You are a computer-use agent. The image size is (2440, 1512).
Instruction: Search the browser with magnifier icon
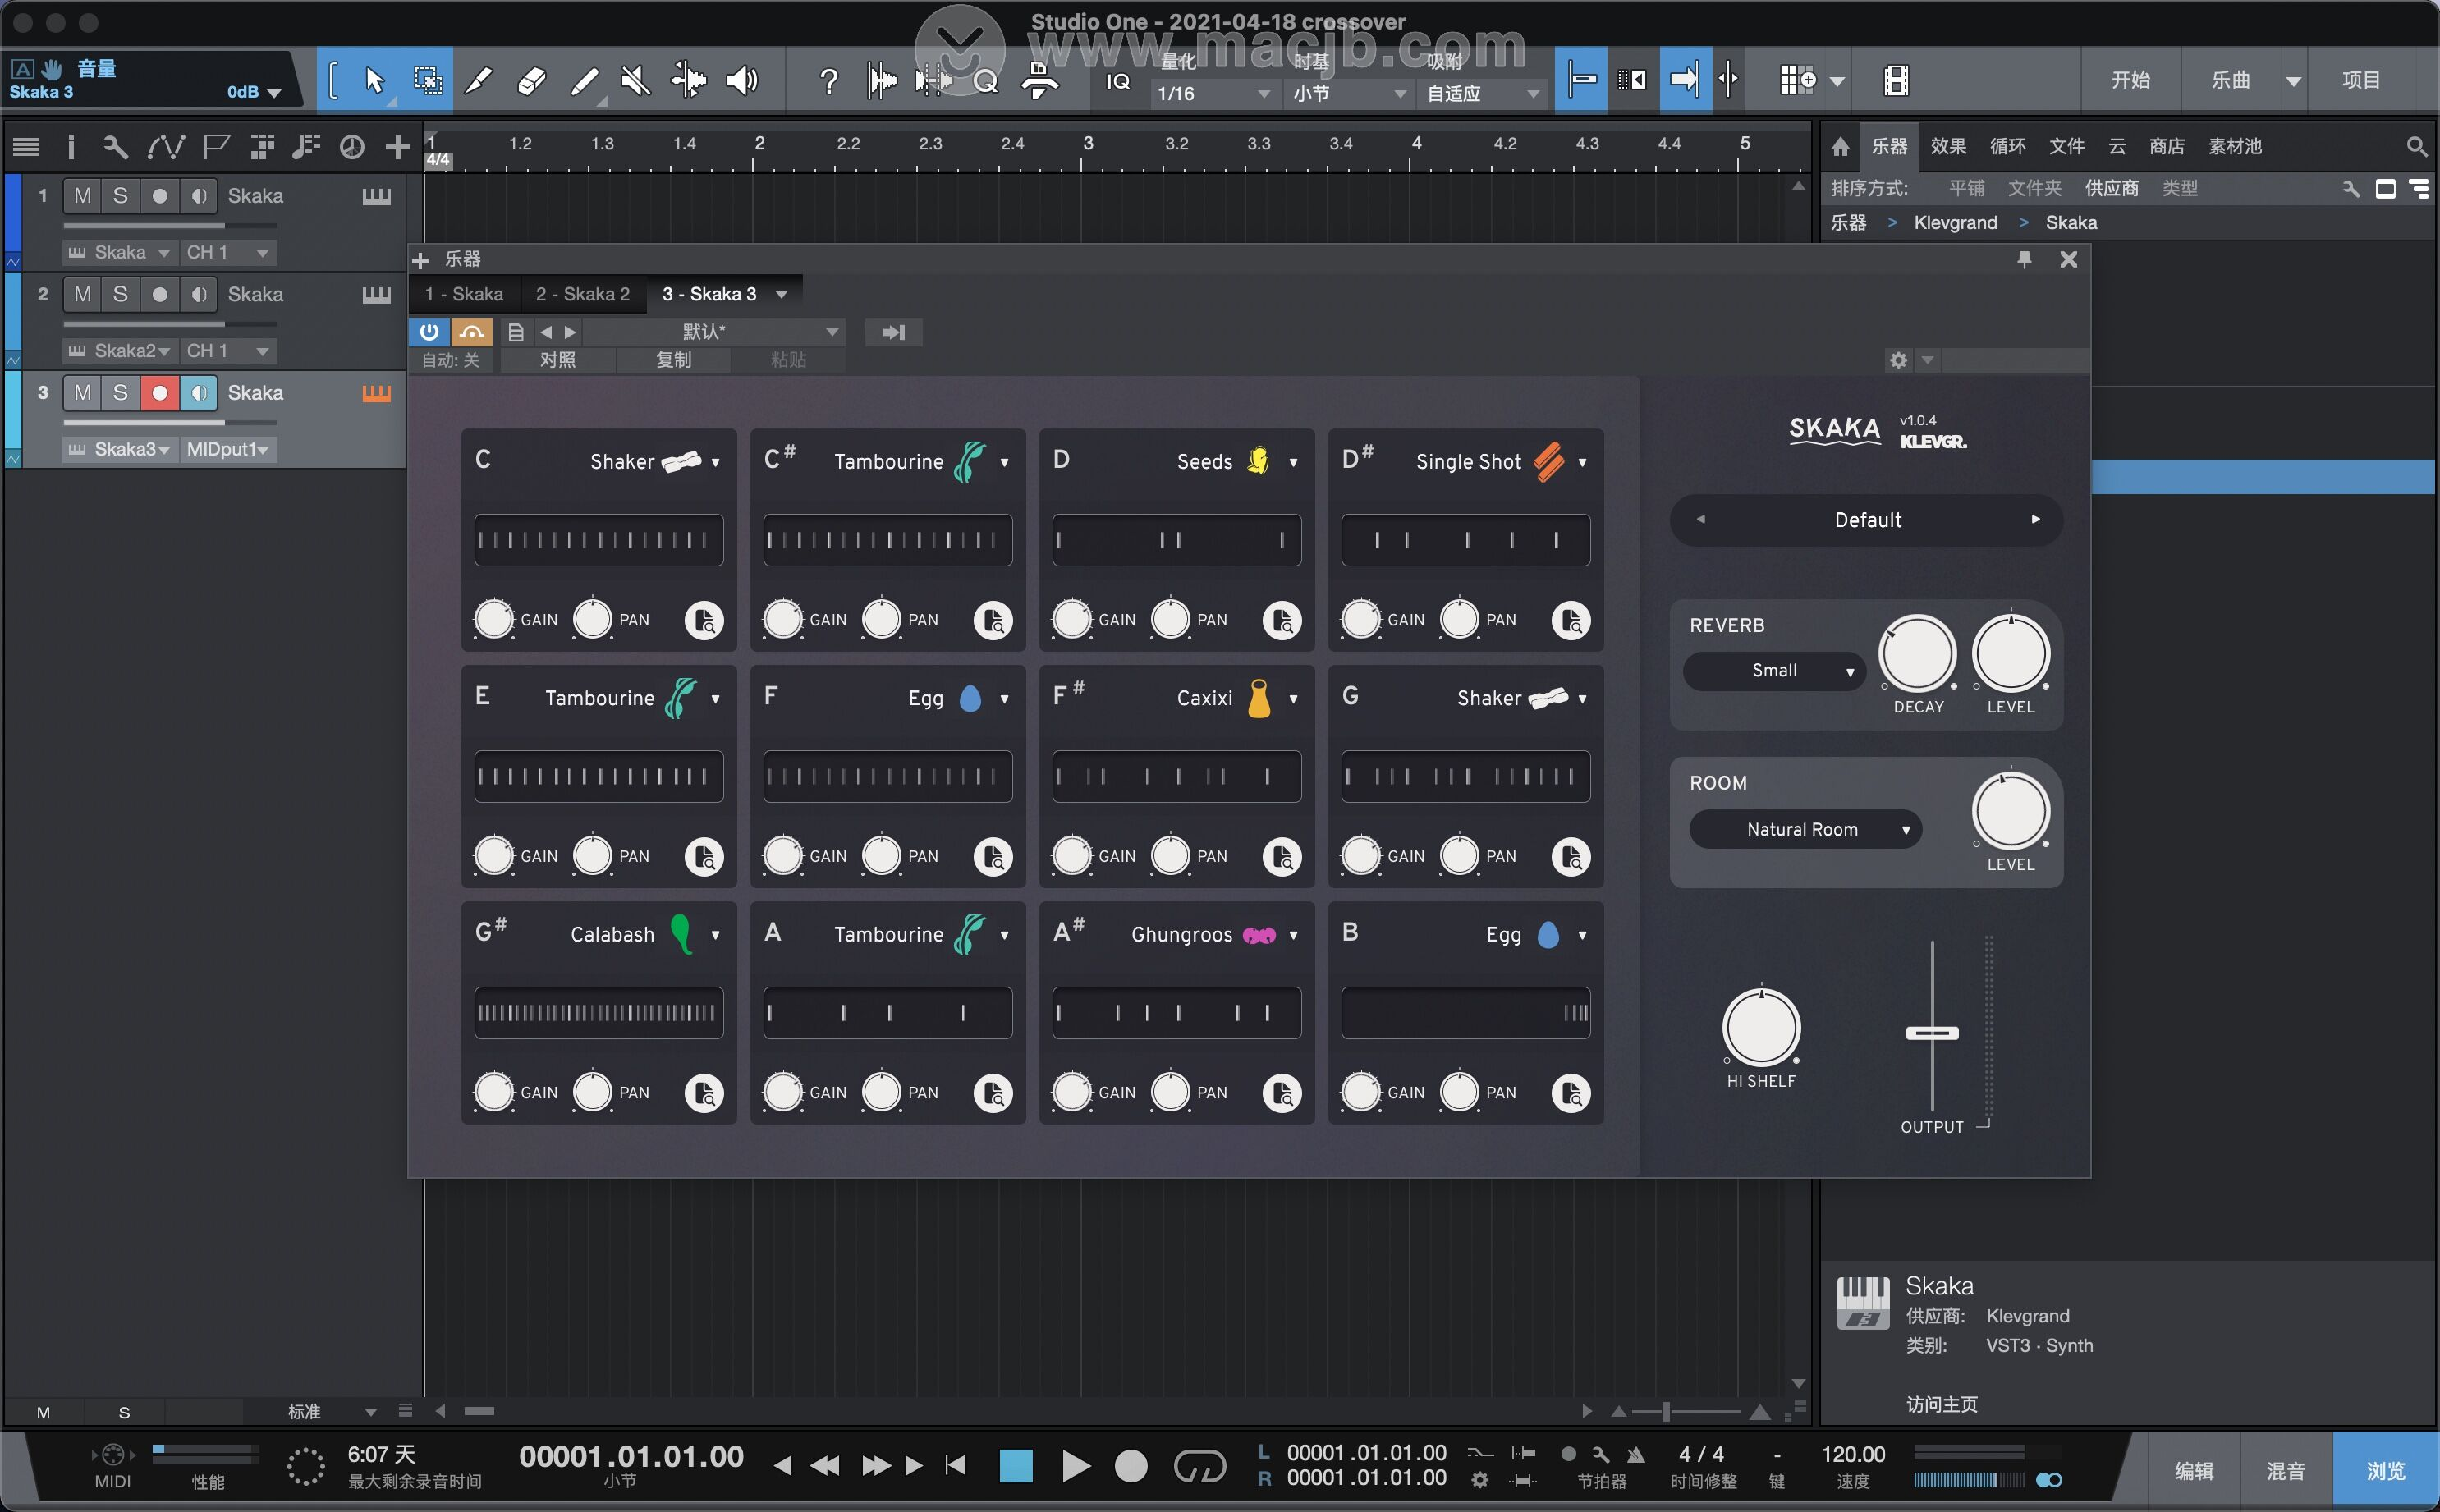point(2416,147)
